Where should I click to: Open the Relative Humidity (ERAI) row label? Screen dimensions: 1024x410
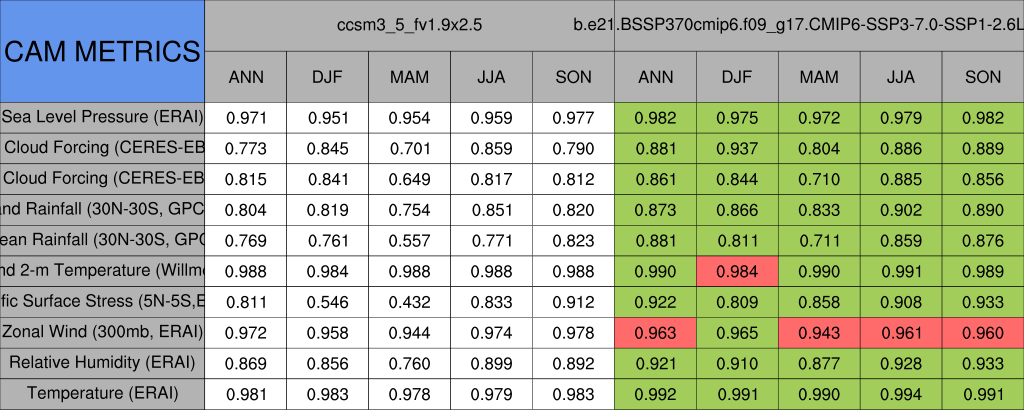click(102, 362)
